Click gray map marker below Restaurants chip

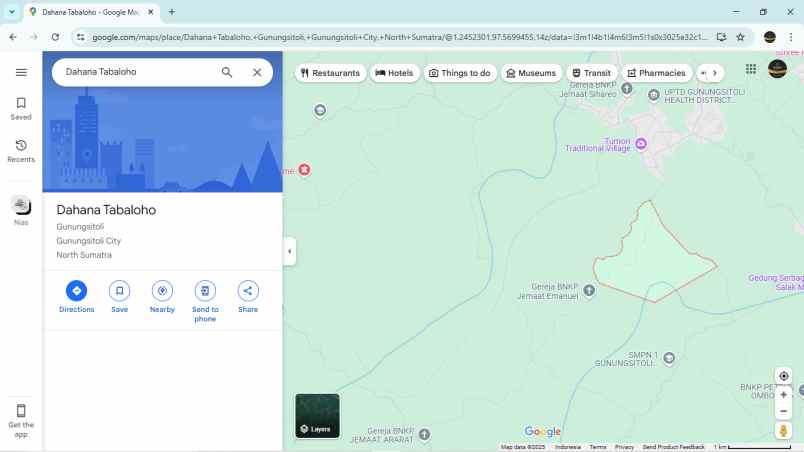(320, 110)
